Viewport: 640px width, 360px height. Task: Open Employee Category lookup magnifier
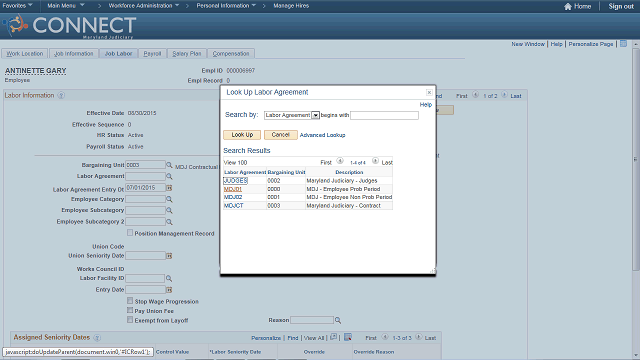[x=169, y=199]
